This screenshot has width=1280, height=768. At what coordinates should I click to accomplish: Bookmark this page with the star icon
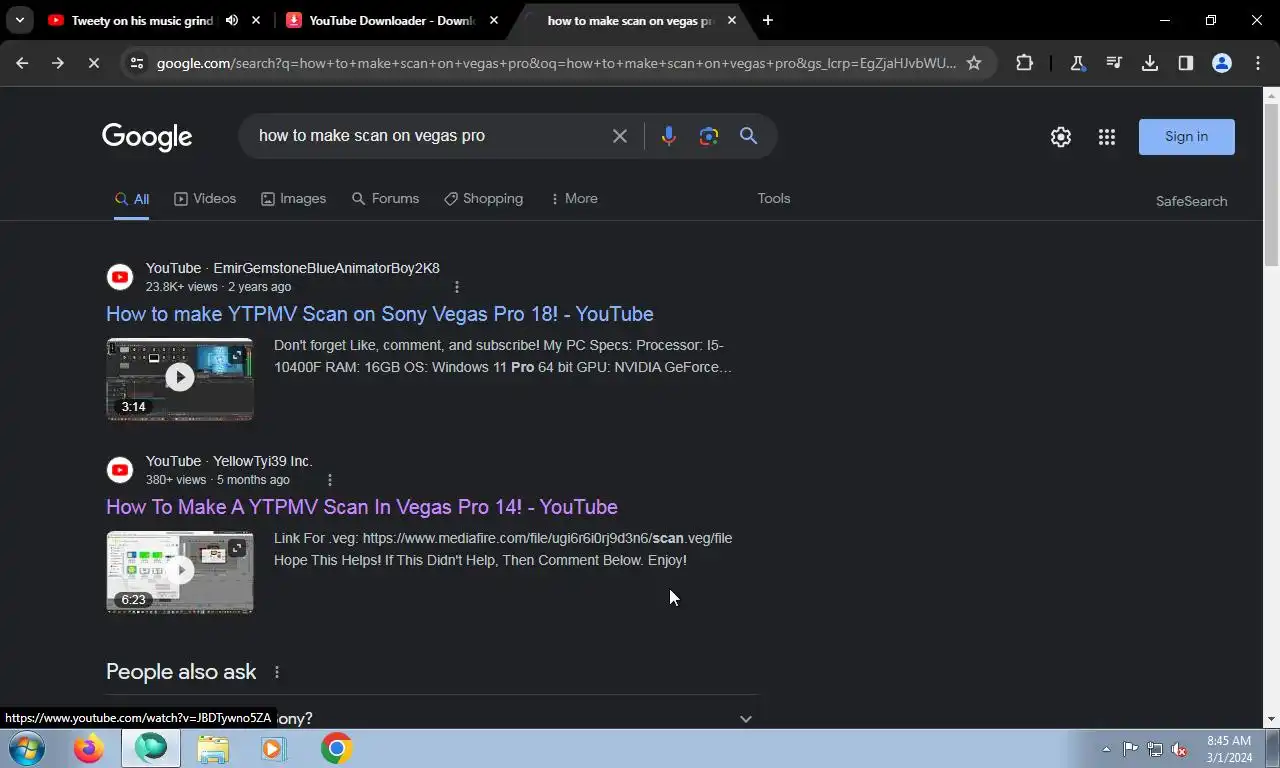coord(974,63)
